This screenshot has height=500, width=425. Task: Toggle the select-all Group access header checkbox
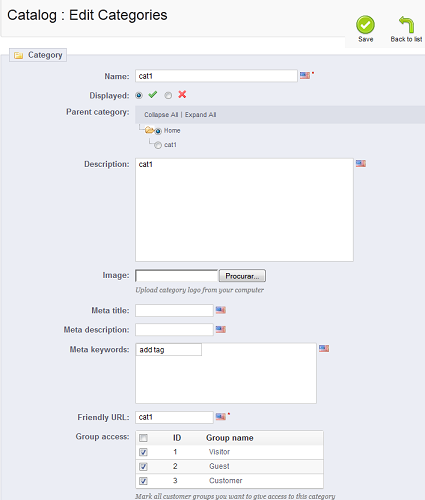[143, 438]
